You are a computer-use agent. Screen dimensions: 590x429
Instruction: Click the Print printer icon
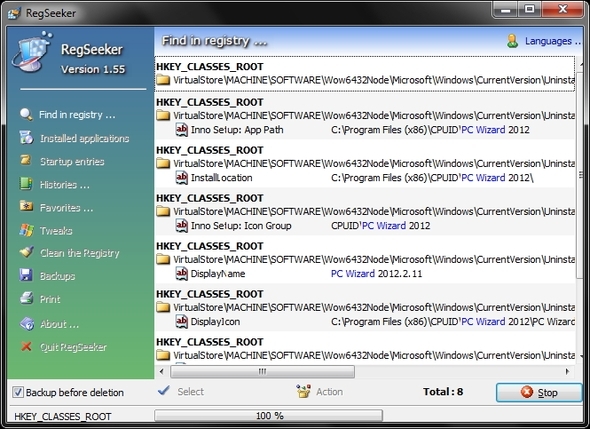(x=26, y=298)
